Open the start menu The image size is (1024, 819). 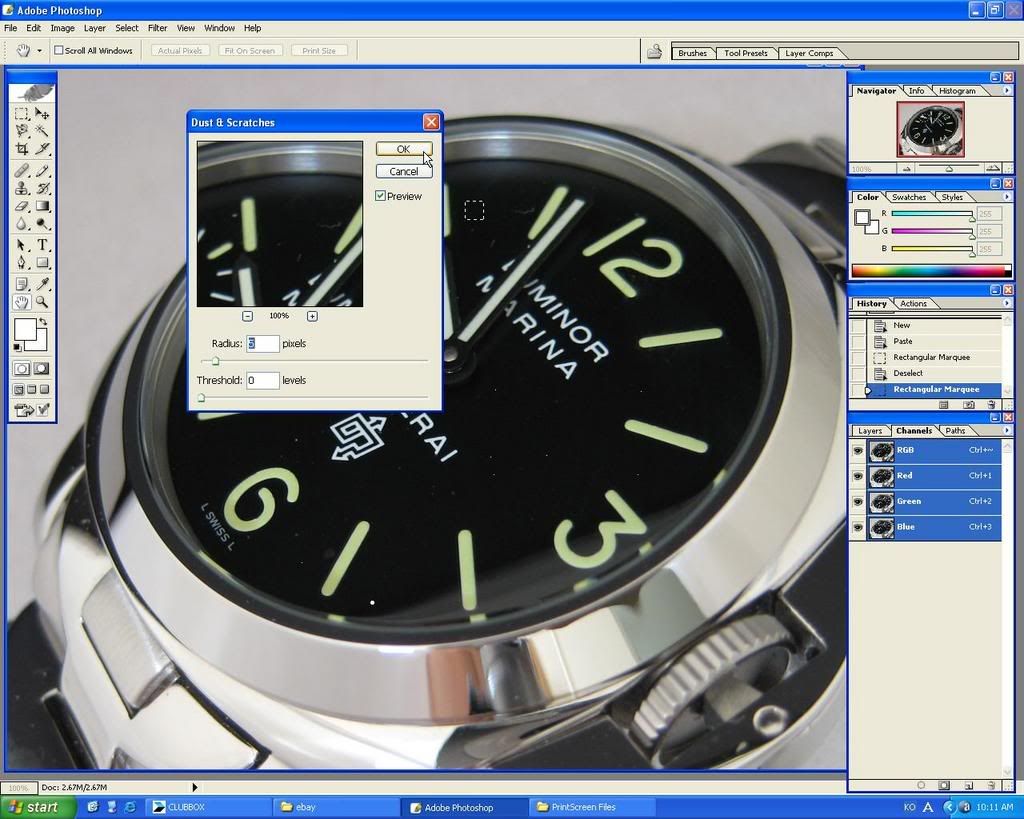tap(38, 807)
